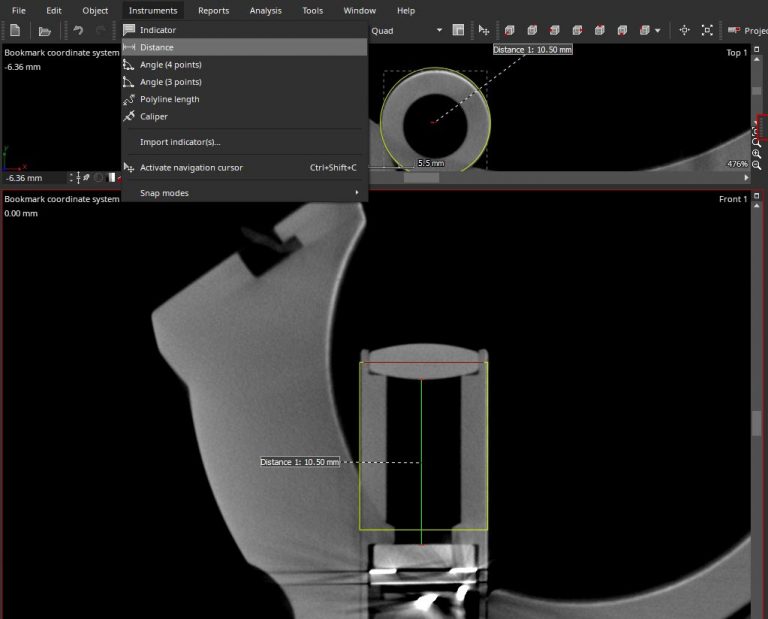Click the zoom out magnifier in Top view
The height and width of the screenshot is (619, 768).
pyautogui.click(x=757, y=166)
